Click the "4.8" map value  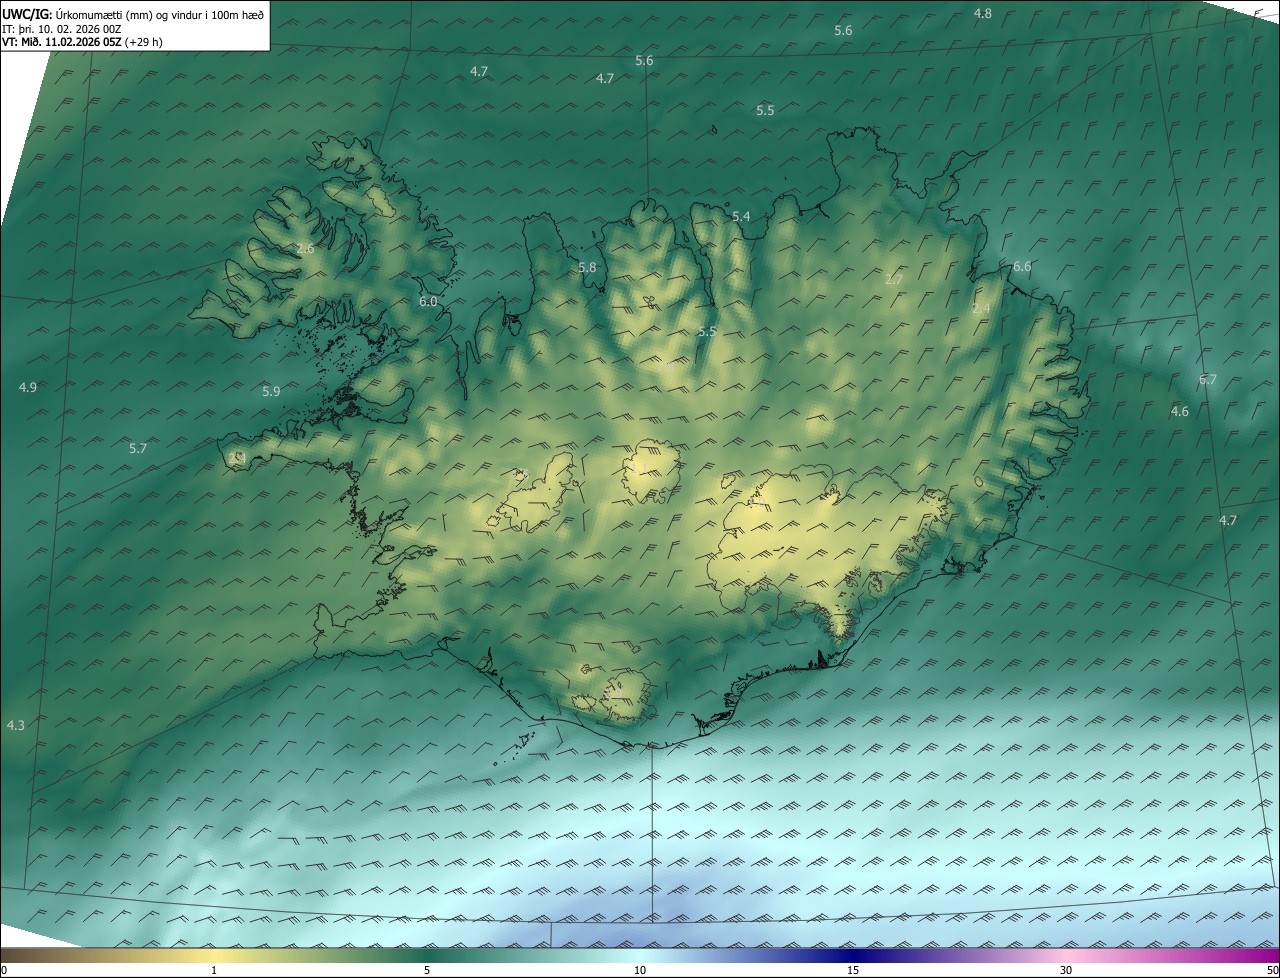tap(983, 13)
